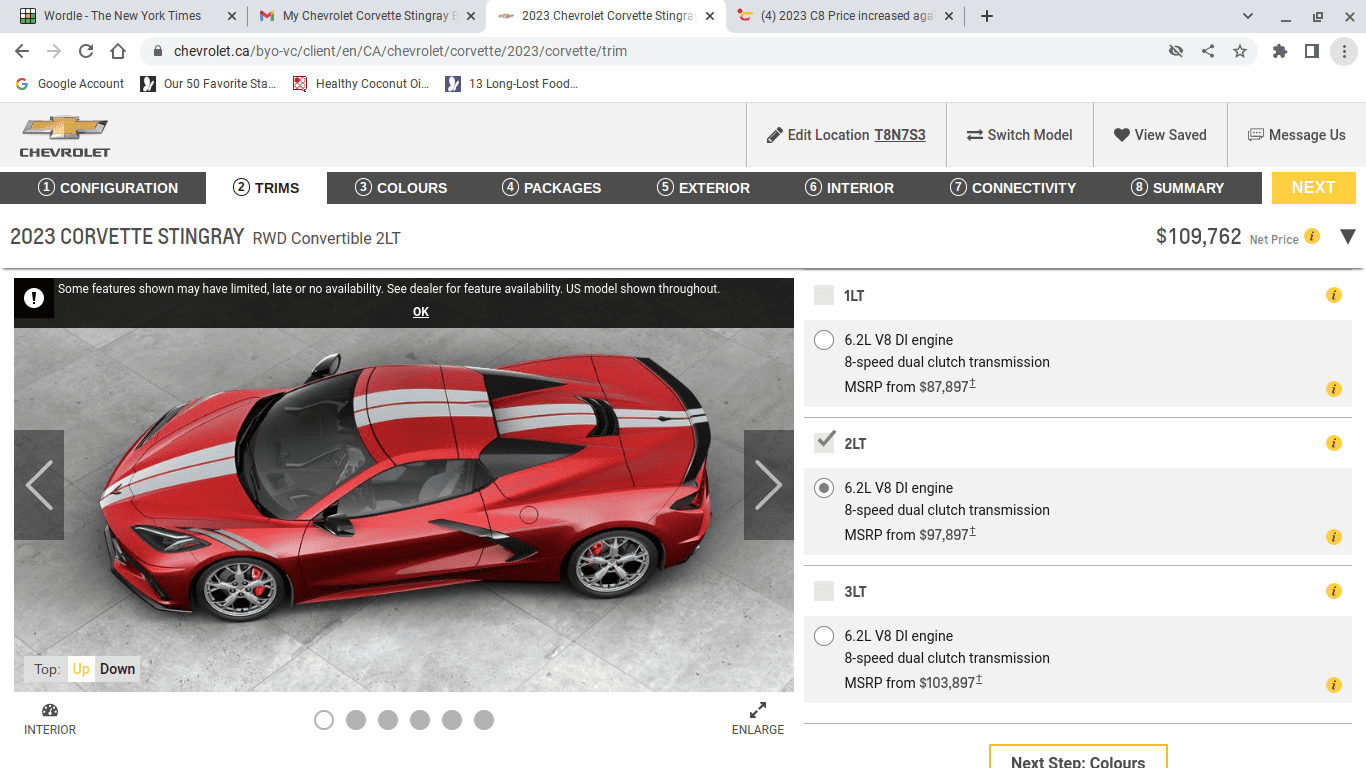Click the Next Step: Colours button
This screenshot has height=768, width=1366.
[1078, 760]
